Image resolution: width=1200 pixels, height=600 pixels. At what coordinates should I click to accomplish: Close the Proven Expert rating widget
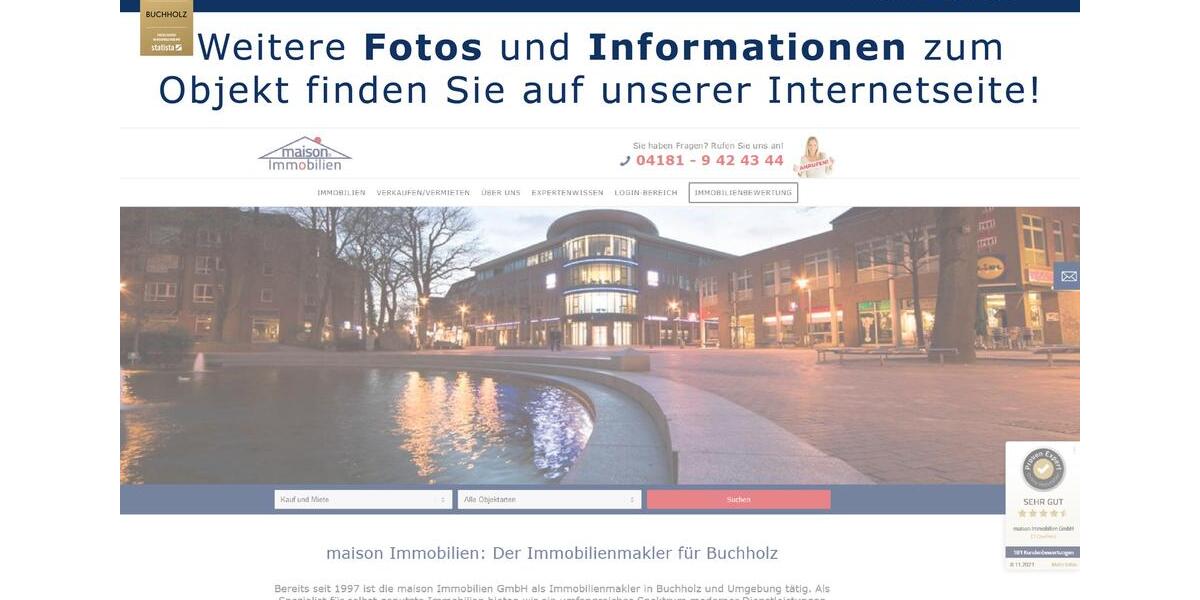(x=1074, y=449)
